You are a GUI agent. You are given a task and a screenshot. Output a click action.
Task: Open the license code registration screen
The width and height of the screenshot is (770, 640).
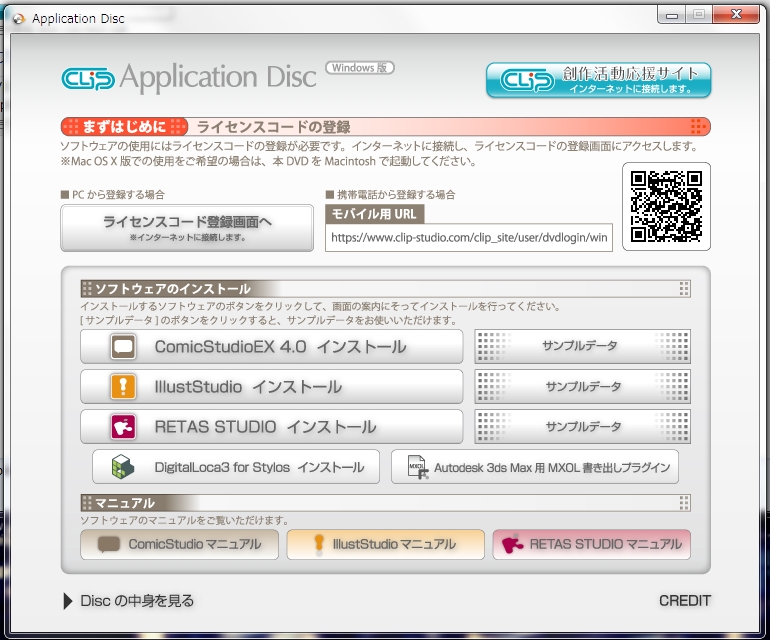[x=187, y=228]
